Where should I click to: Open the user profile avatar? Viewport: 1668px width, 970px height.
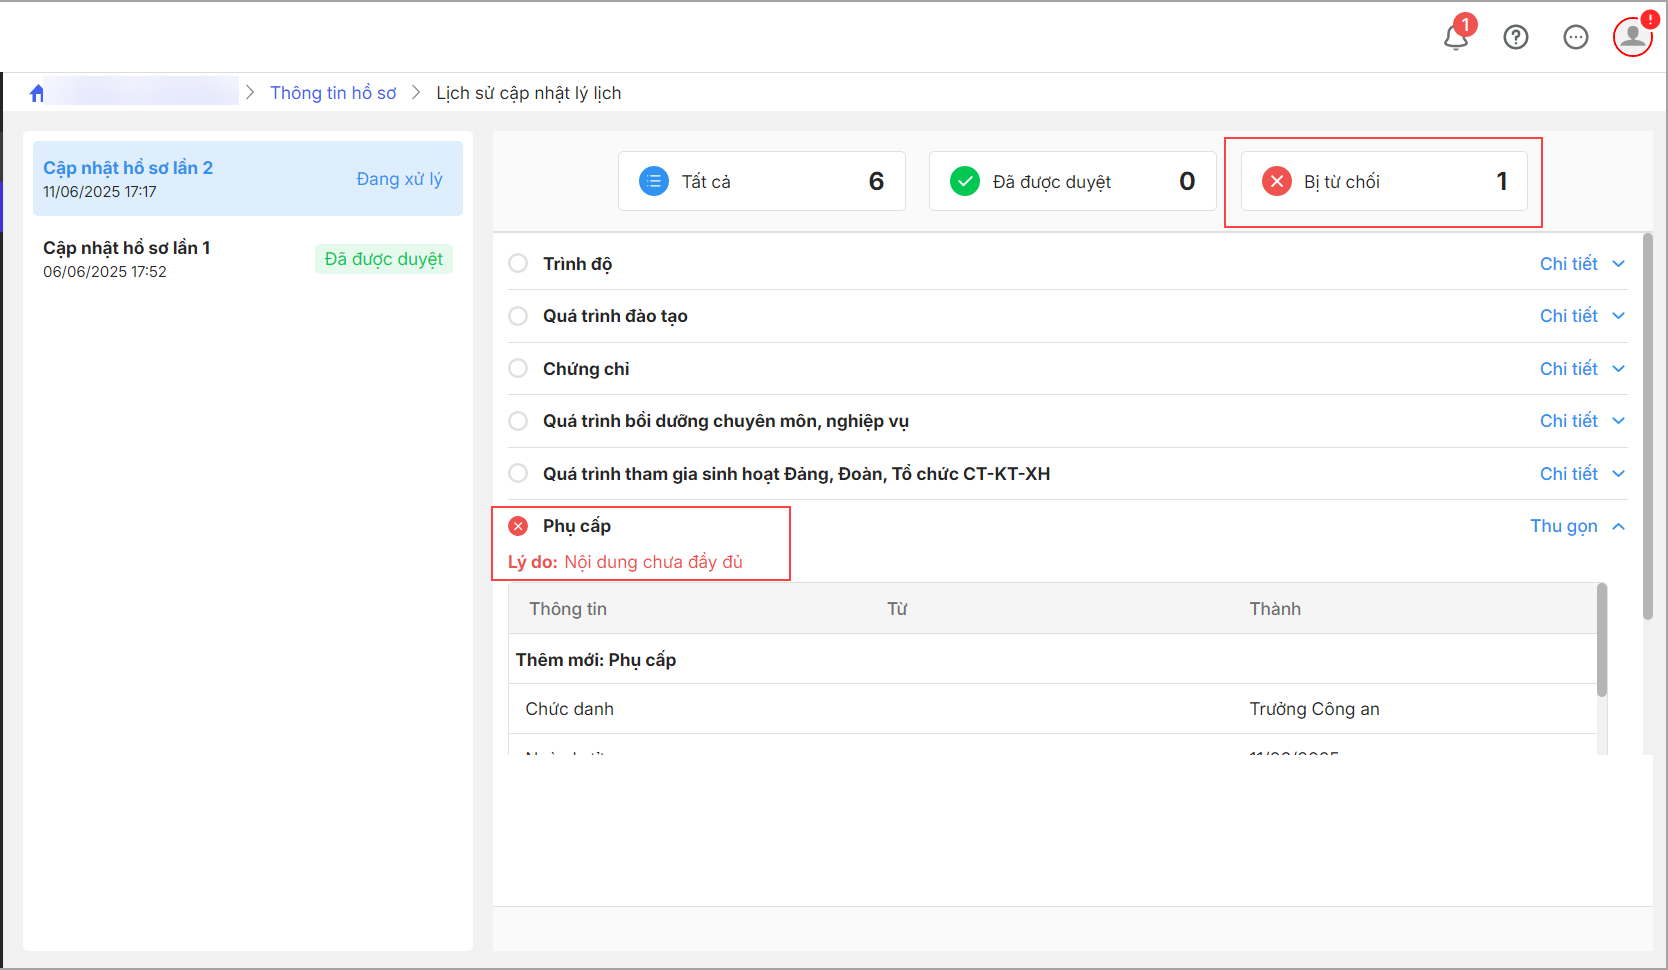tap(1632, 37)
